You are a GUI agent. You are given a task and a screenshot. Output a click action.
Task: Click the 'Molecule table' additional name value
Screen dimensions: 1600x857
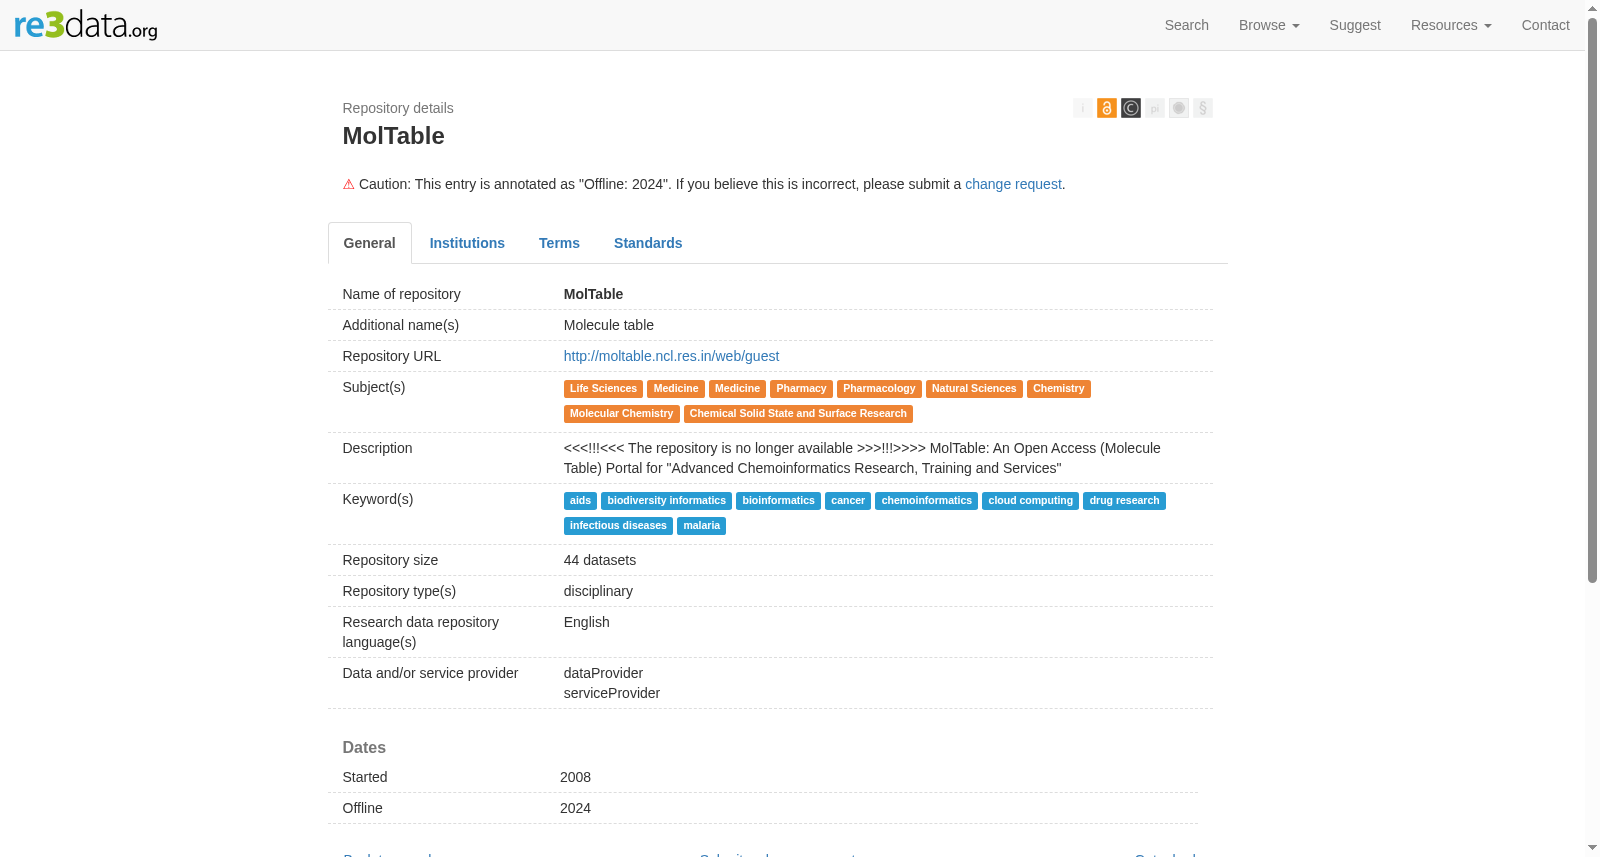tap(609, 325)
